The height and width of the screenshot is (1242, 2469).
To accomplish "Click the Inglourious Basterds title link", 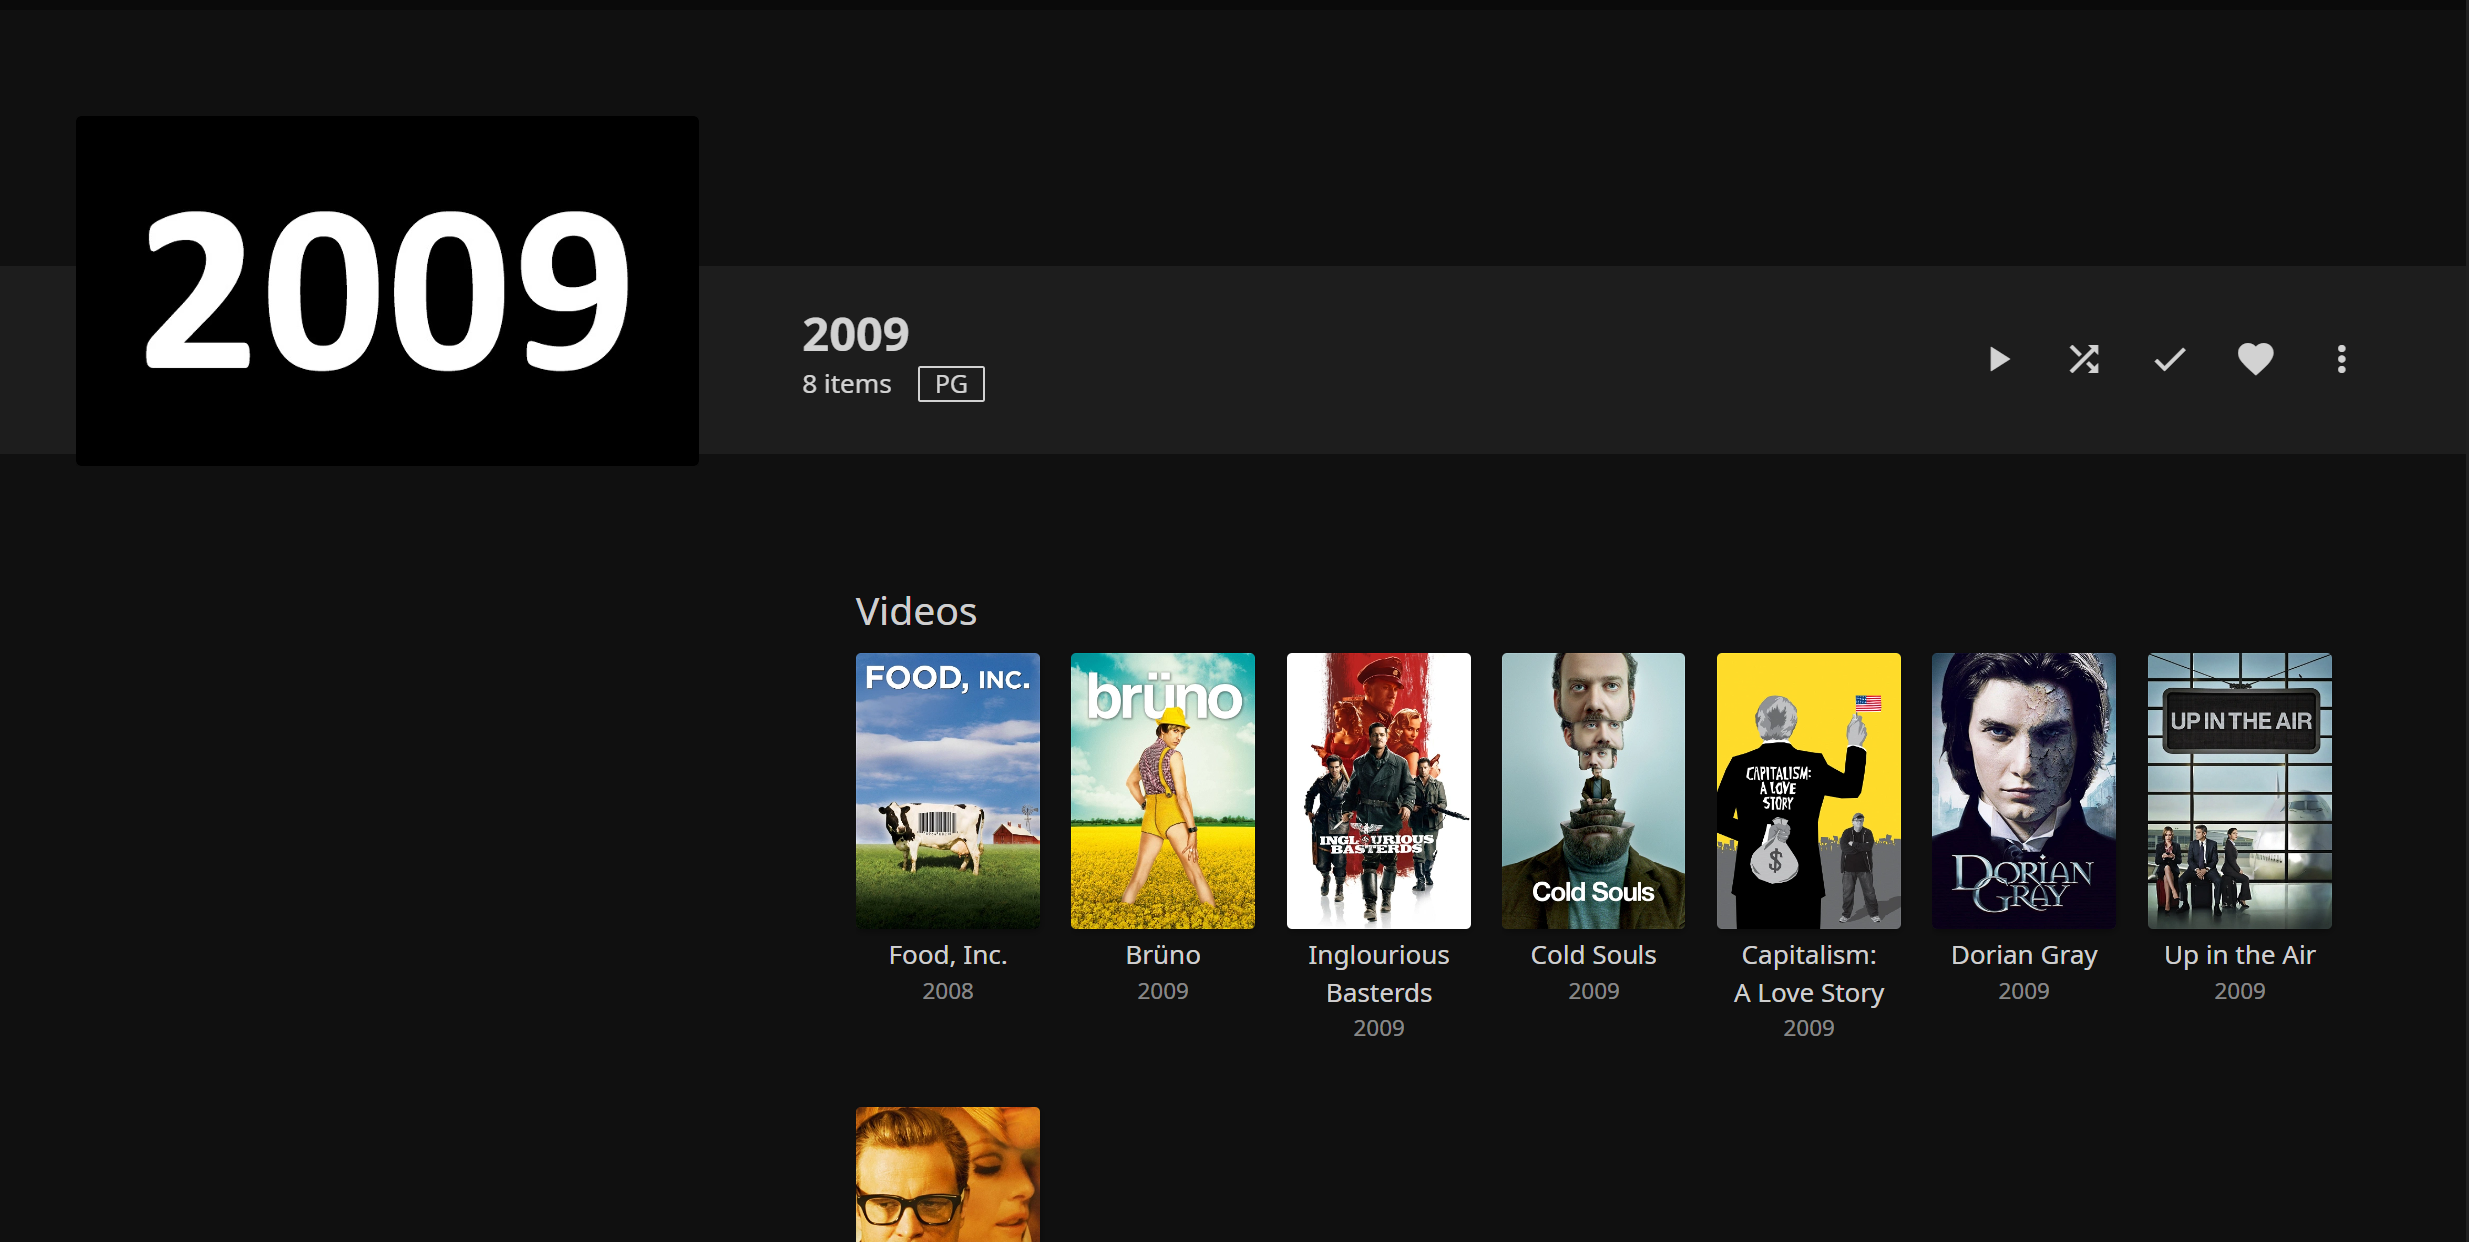I will (1378, 973).
